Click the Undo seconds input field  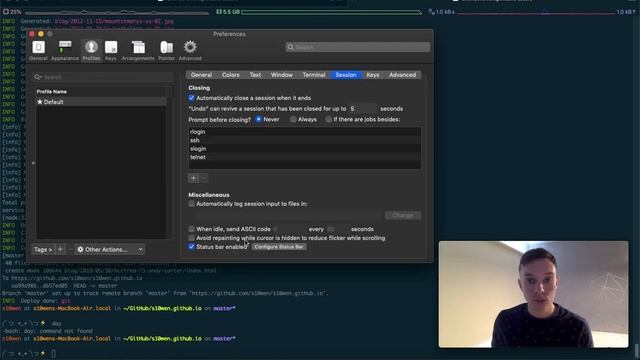pyautogui.click(x=362, y=109)
